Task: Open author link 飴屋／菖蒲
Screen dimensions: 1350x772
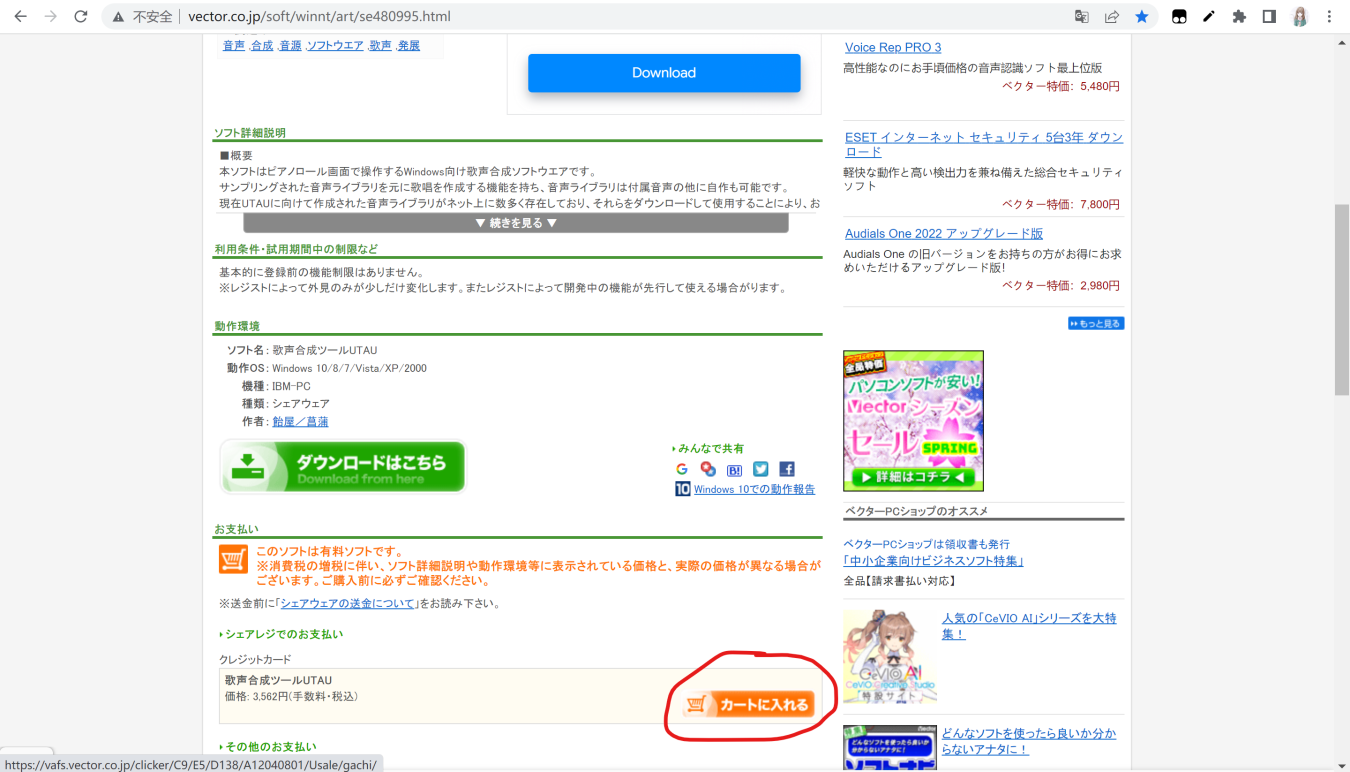Action: point(300,422)
